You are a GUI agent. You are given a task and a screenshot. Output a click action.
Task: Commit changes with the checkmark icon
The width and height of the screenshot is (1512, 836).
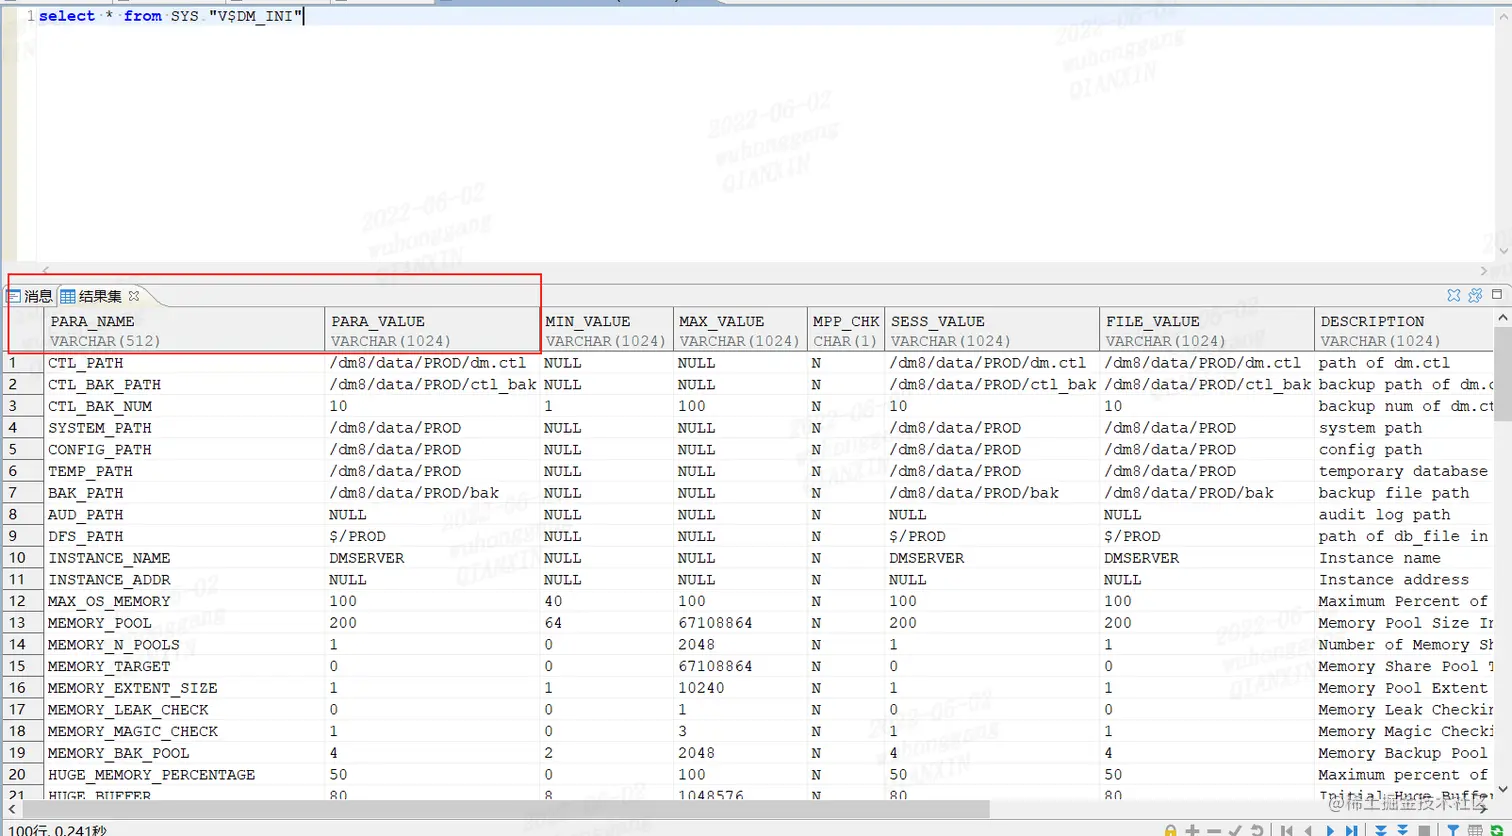point(1235,831)
